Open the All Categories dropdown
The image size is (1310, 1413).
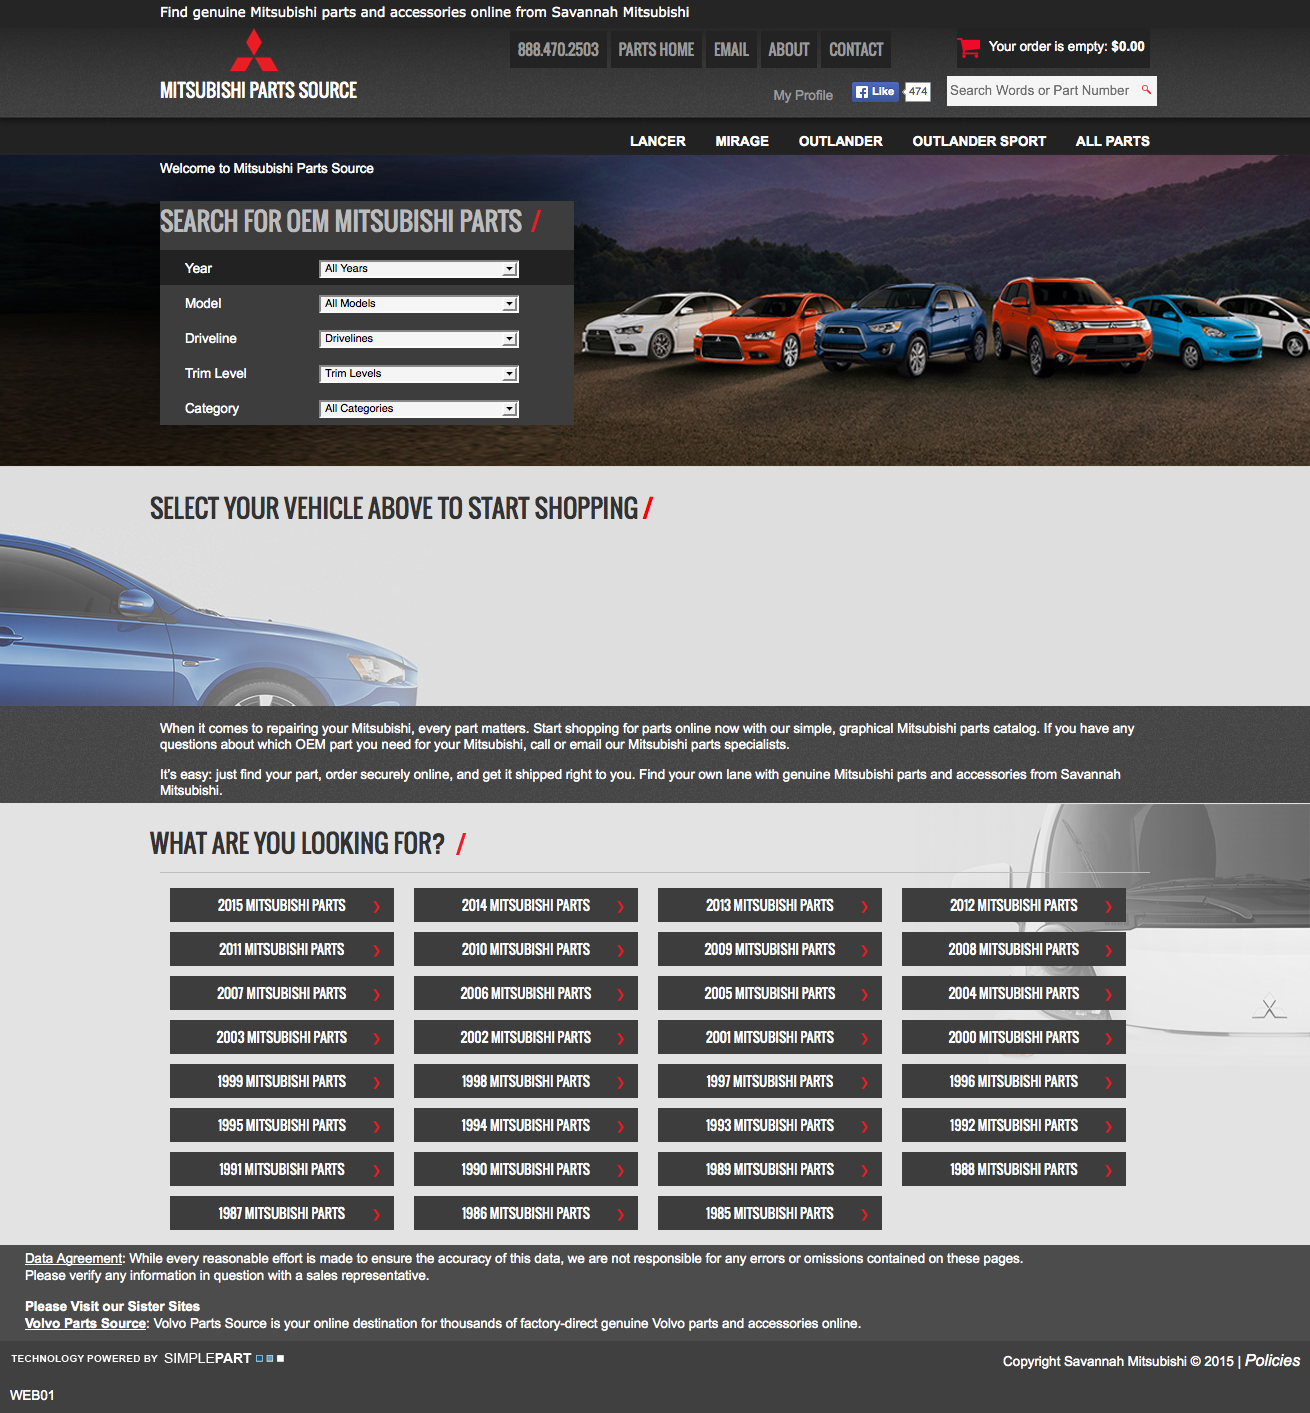(x=418, y=409)
